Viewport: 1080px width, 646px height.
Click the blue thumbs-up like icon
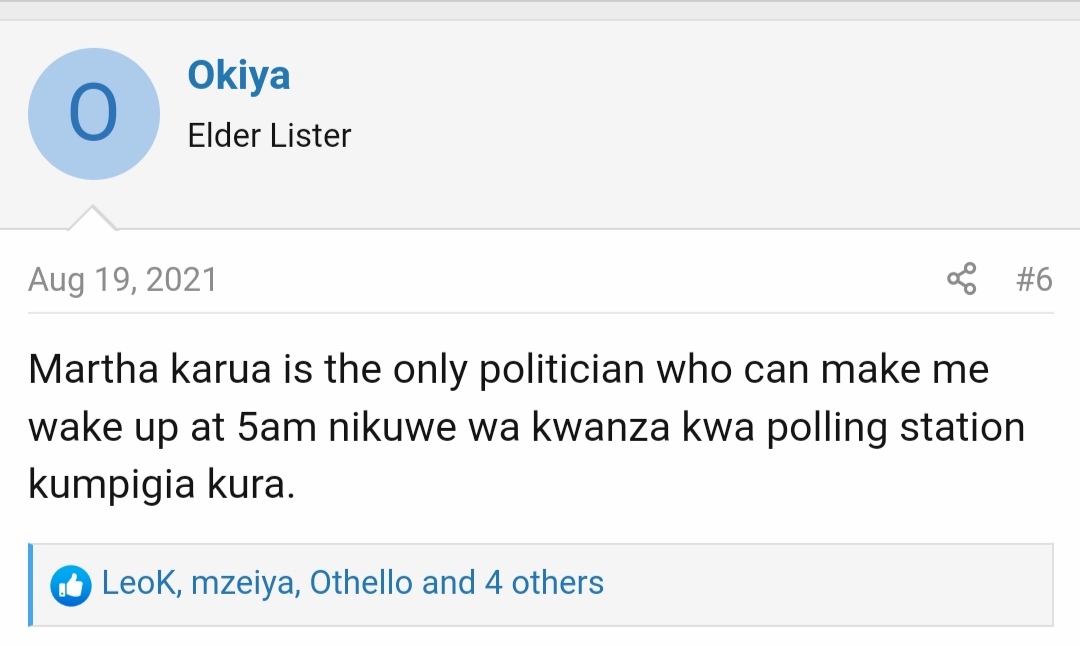coord(70,584)
